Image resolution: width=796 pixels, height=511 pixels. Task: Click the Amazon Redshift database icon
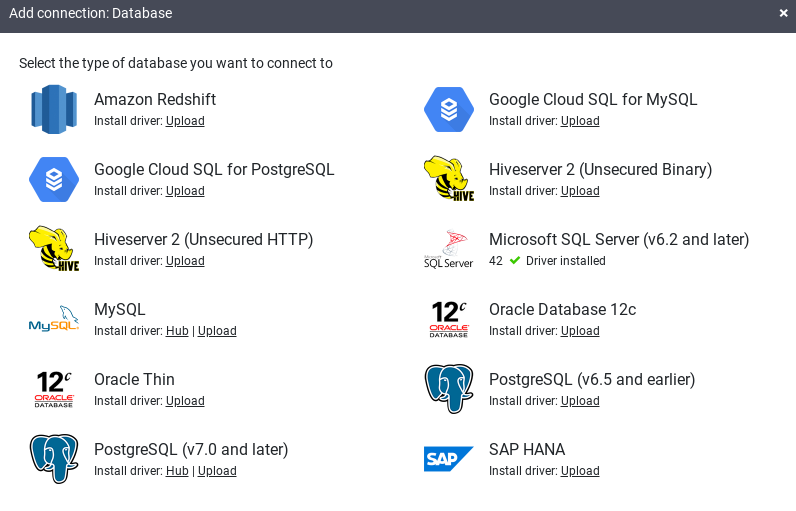[x=54, y=109]
